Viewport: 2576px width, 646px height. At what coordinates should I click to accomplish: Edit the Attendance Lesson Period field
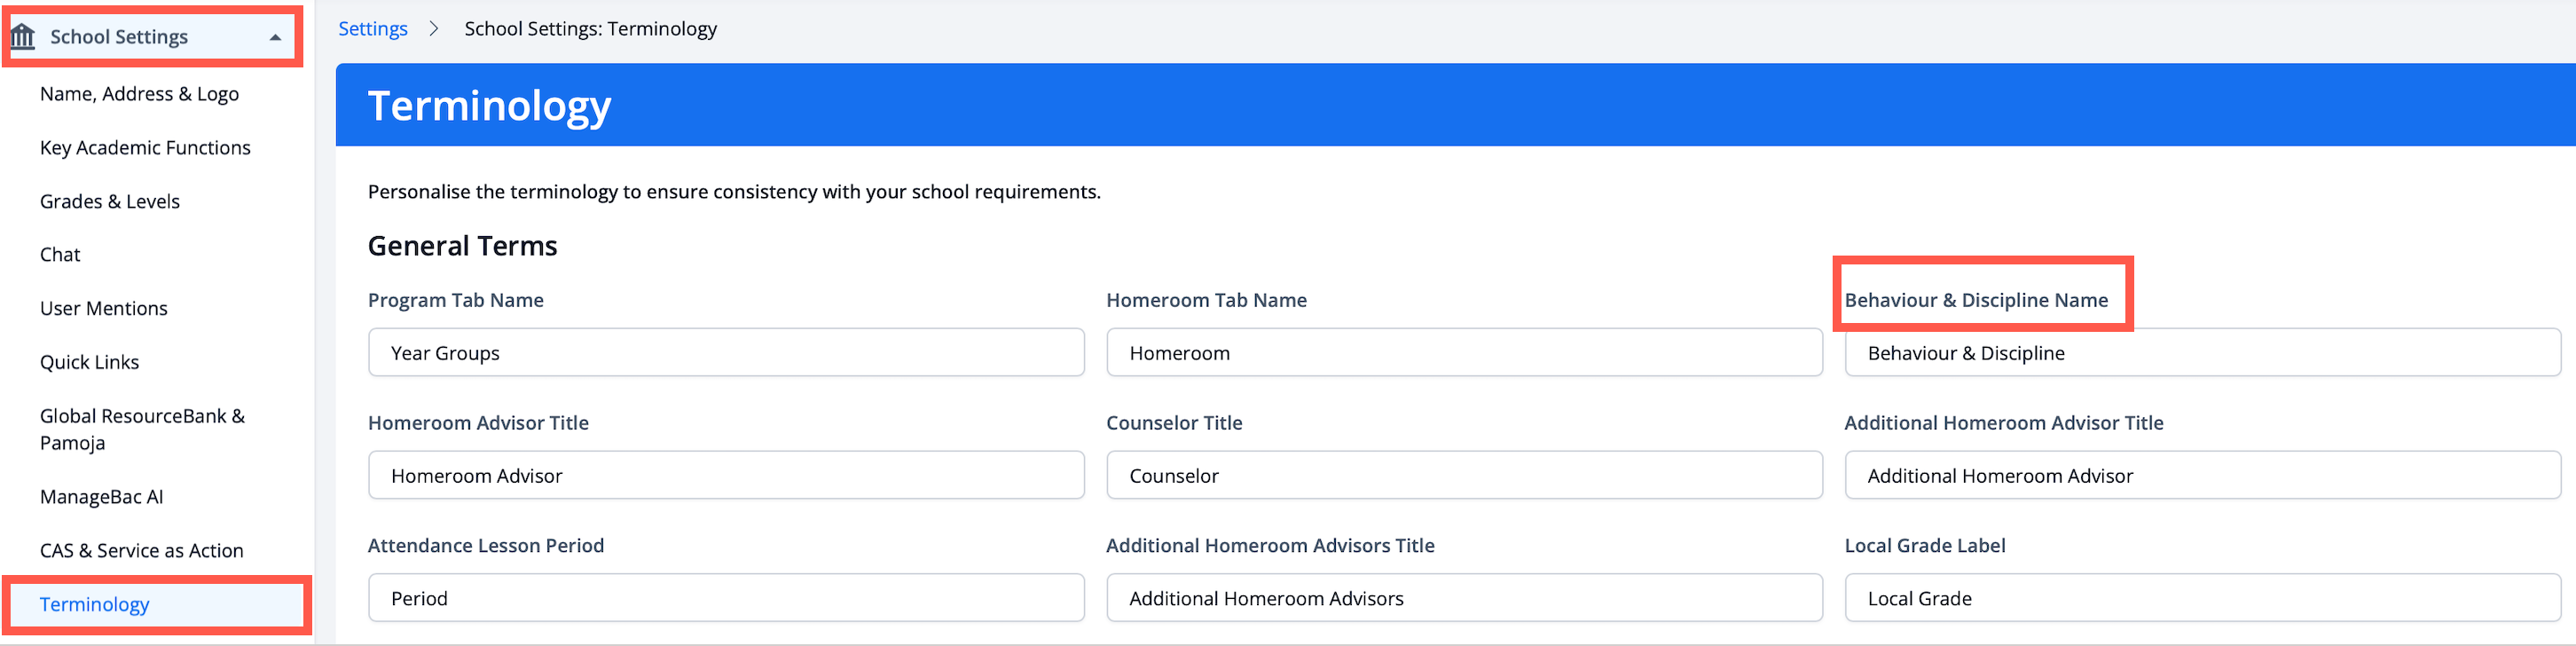coord(726,598)
